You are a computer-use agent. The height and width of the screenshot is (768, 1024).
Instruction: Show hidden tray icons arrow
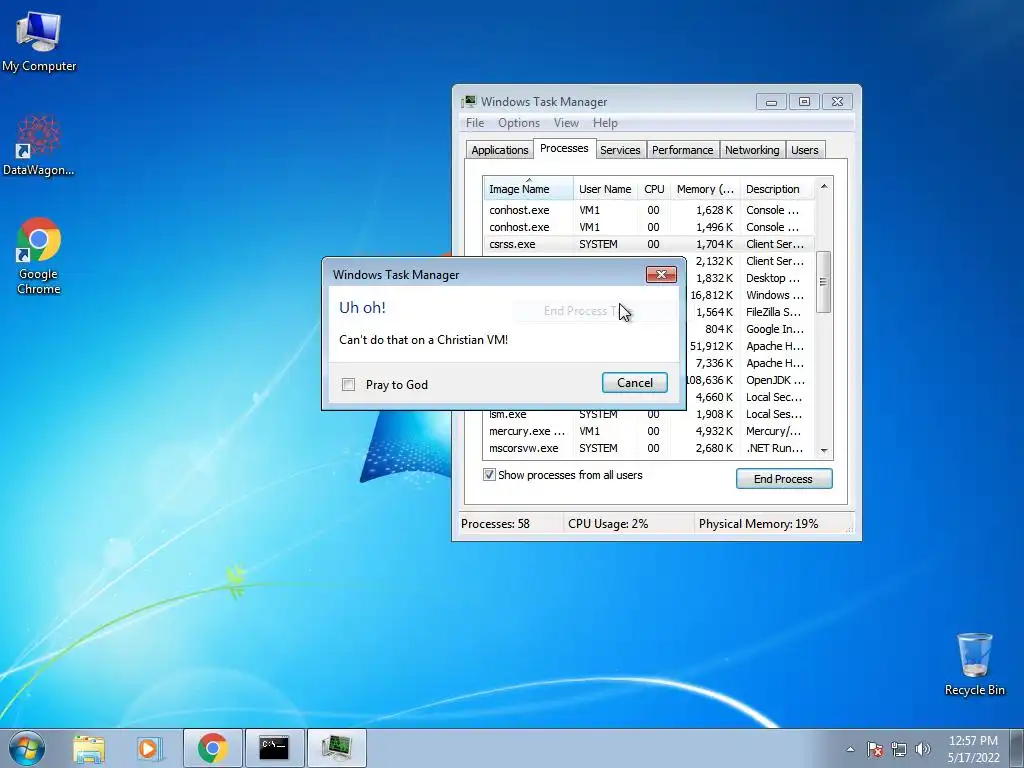(850, 749)
